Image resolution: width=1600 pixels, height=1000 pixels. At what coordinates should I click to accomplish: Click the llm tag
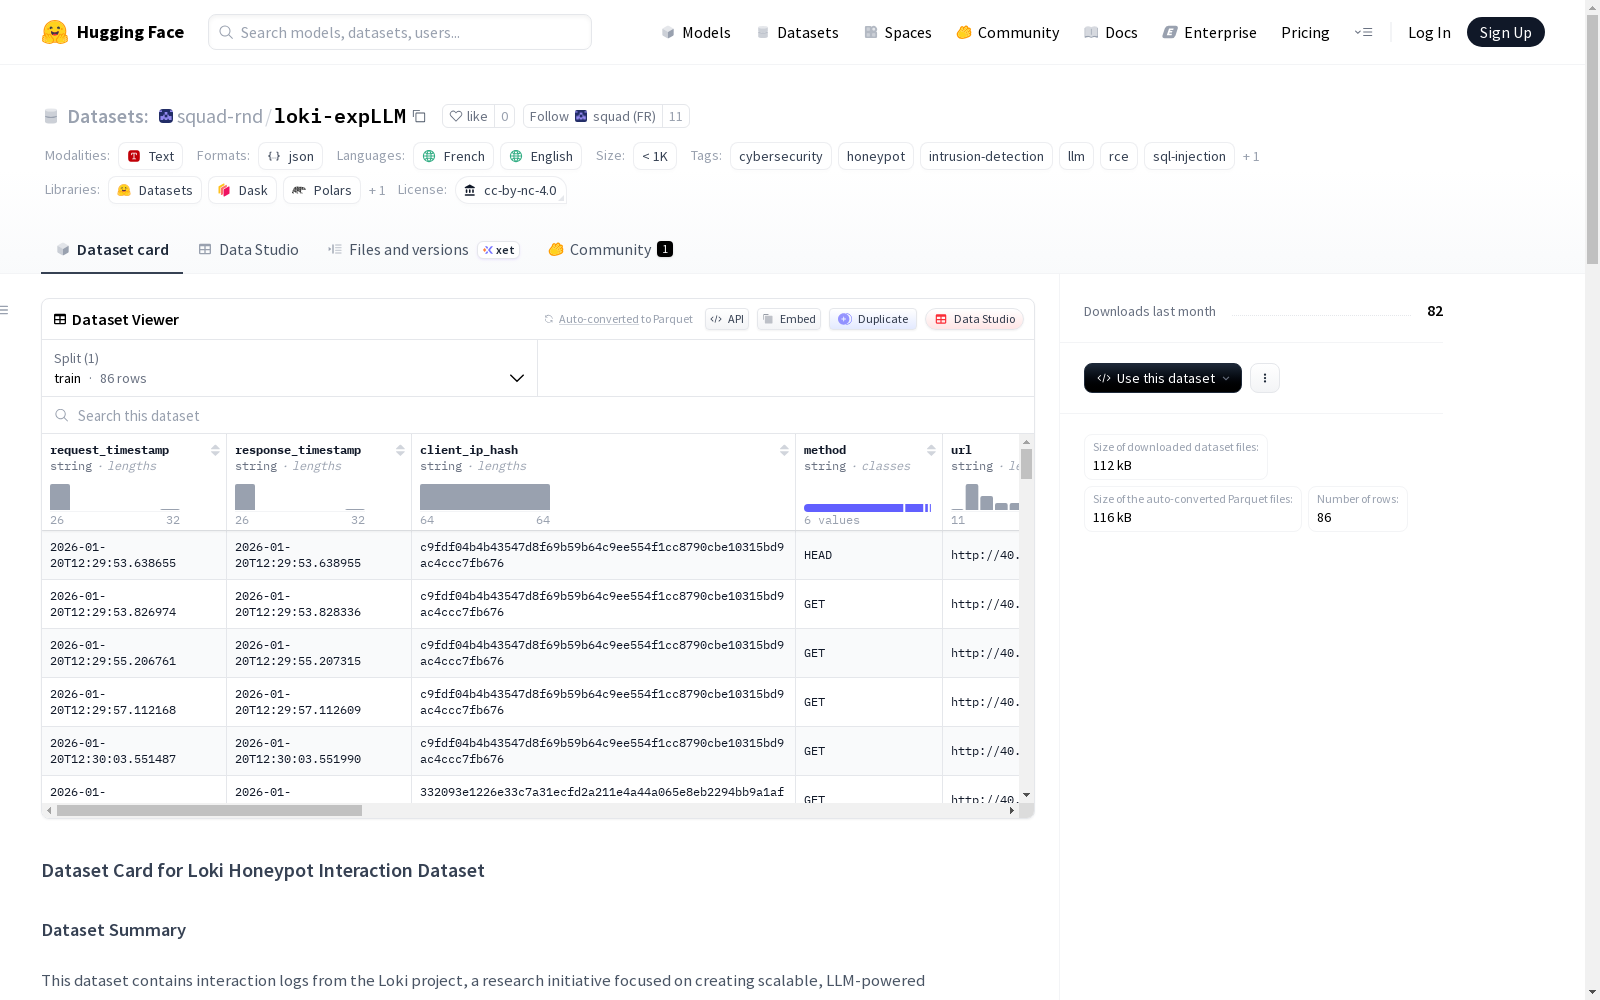(x=1076, y=156)
